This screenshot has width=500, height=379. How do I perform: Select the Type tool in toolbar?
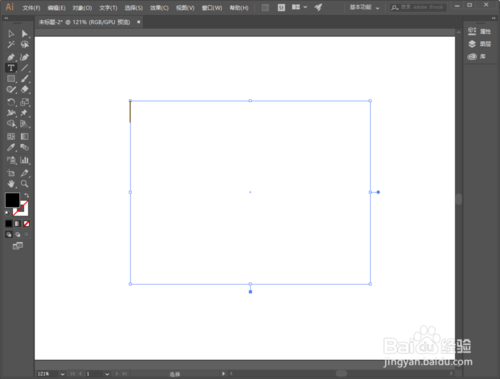coord(11,68)
